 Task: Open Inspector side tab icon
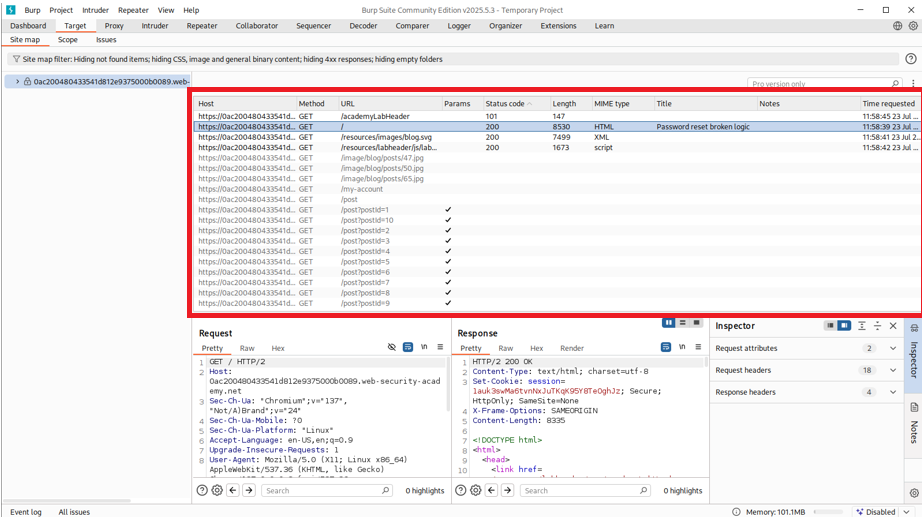pos(914,328)
